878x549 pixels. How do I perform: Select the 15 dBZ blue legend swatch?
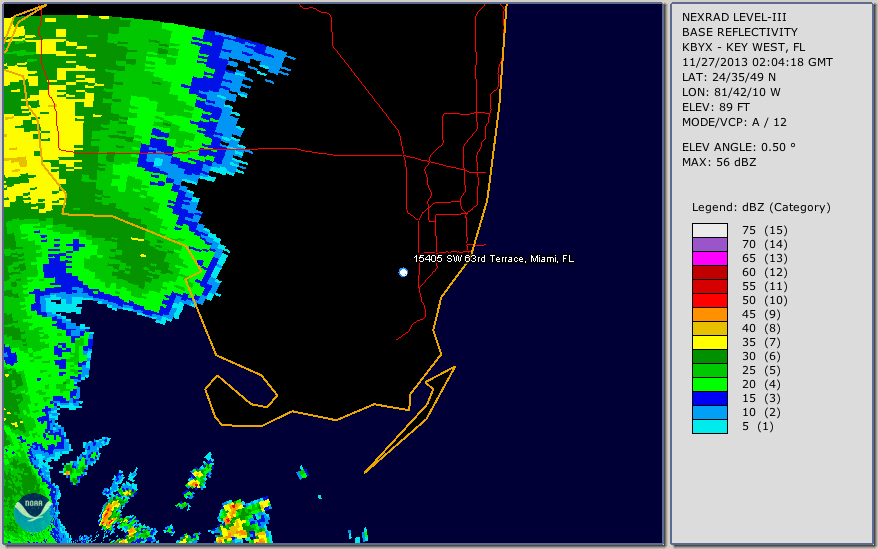tap(709, 398)
